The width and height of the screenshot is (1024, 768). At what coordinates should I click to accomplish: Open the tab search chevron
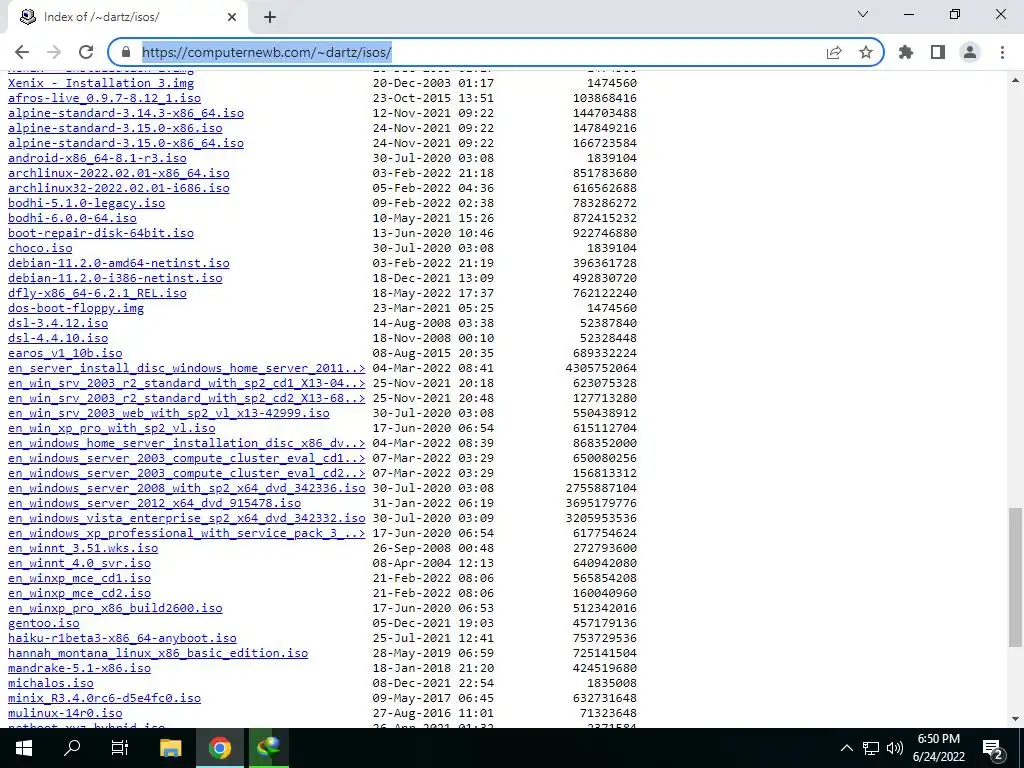click(x=863, y=14)
